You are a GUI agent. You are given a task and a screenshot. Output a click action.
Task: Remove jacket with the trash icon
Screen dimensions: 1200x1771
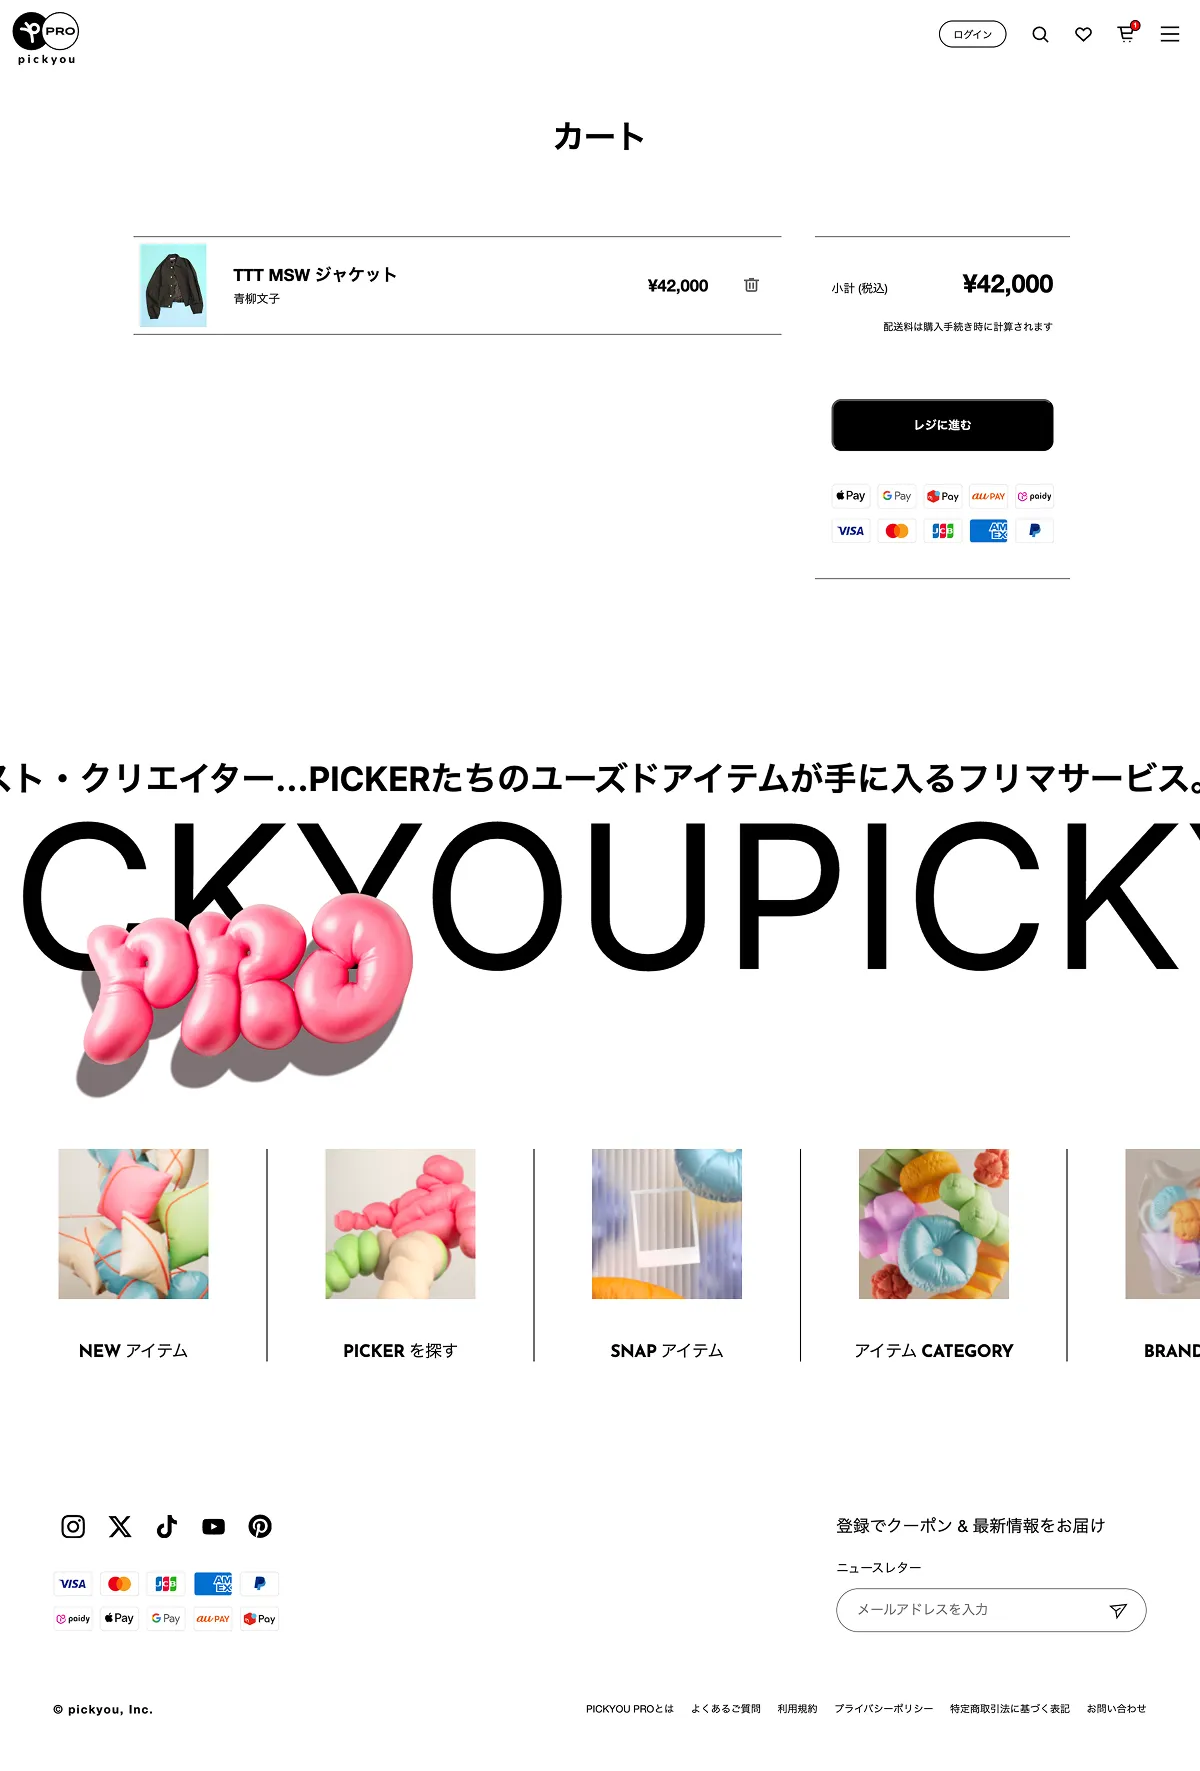[751, 285]
